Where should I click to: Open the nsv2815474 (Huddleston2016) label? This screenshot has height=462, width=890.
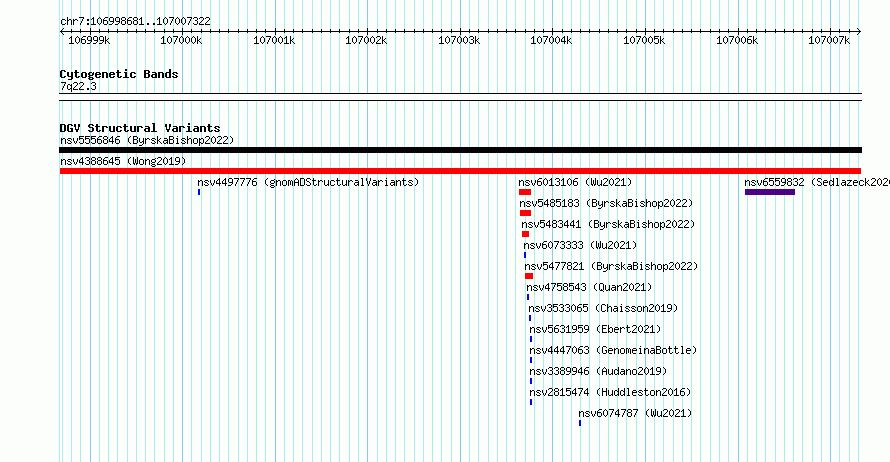point(611,392)
